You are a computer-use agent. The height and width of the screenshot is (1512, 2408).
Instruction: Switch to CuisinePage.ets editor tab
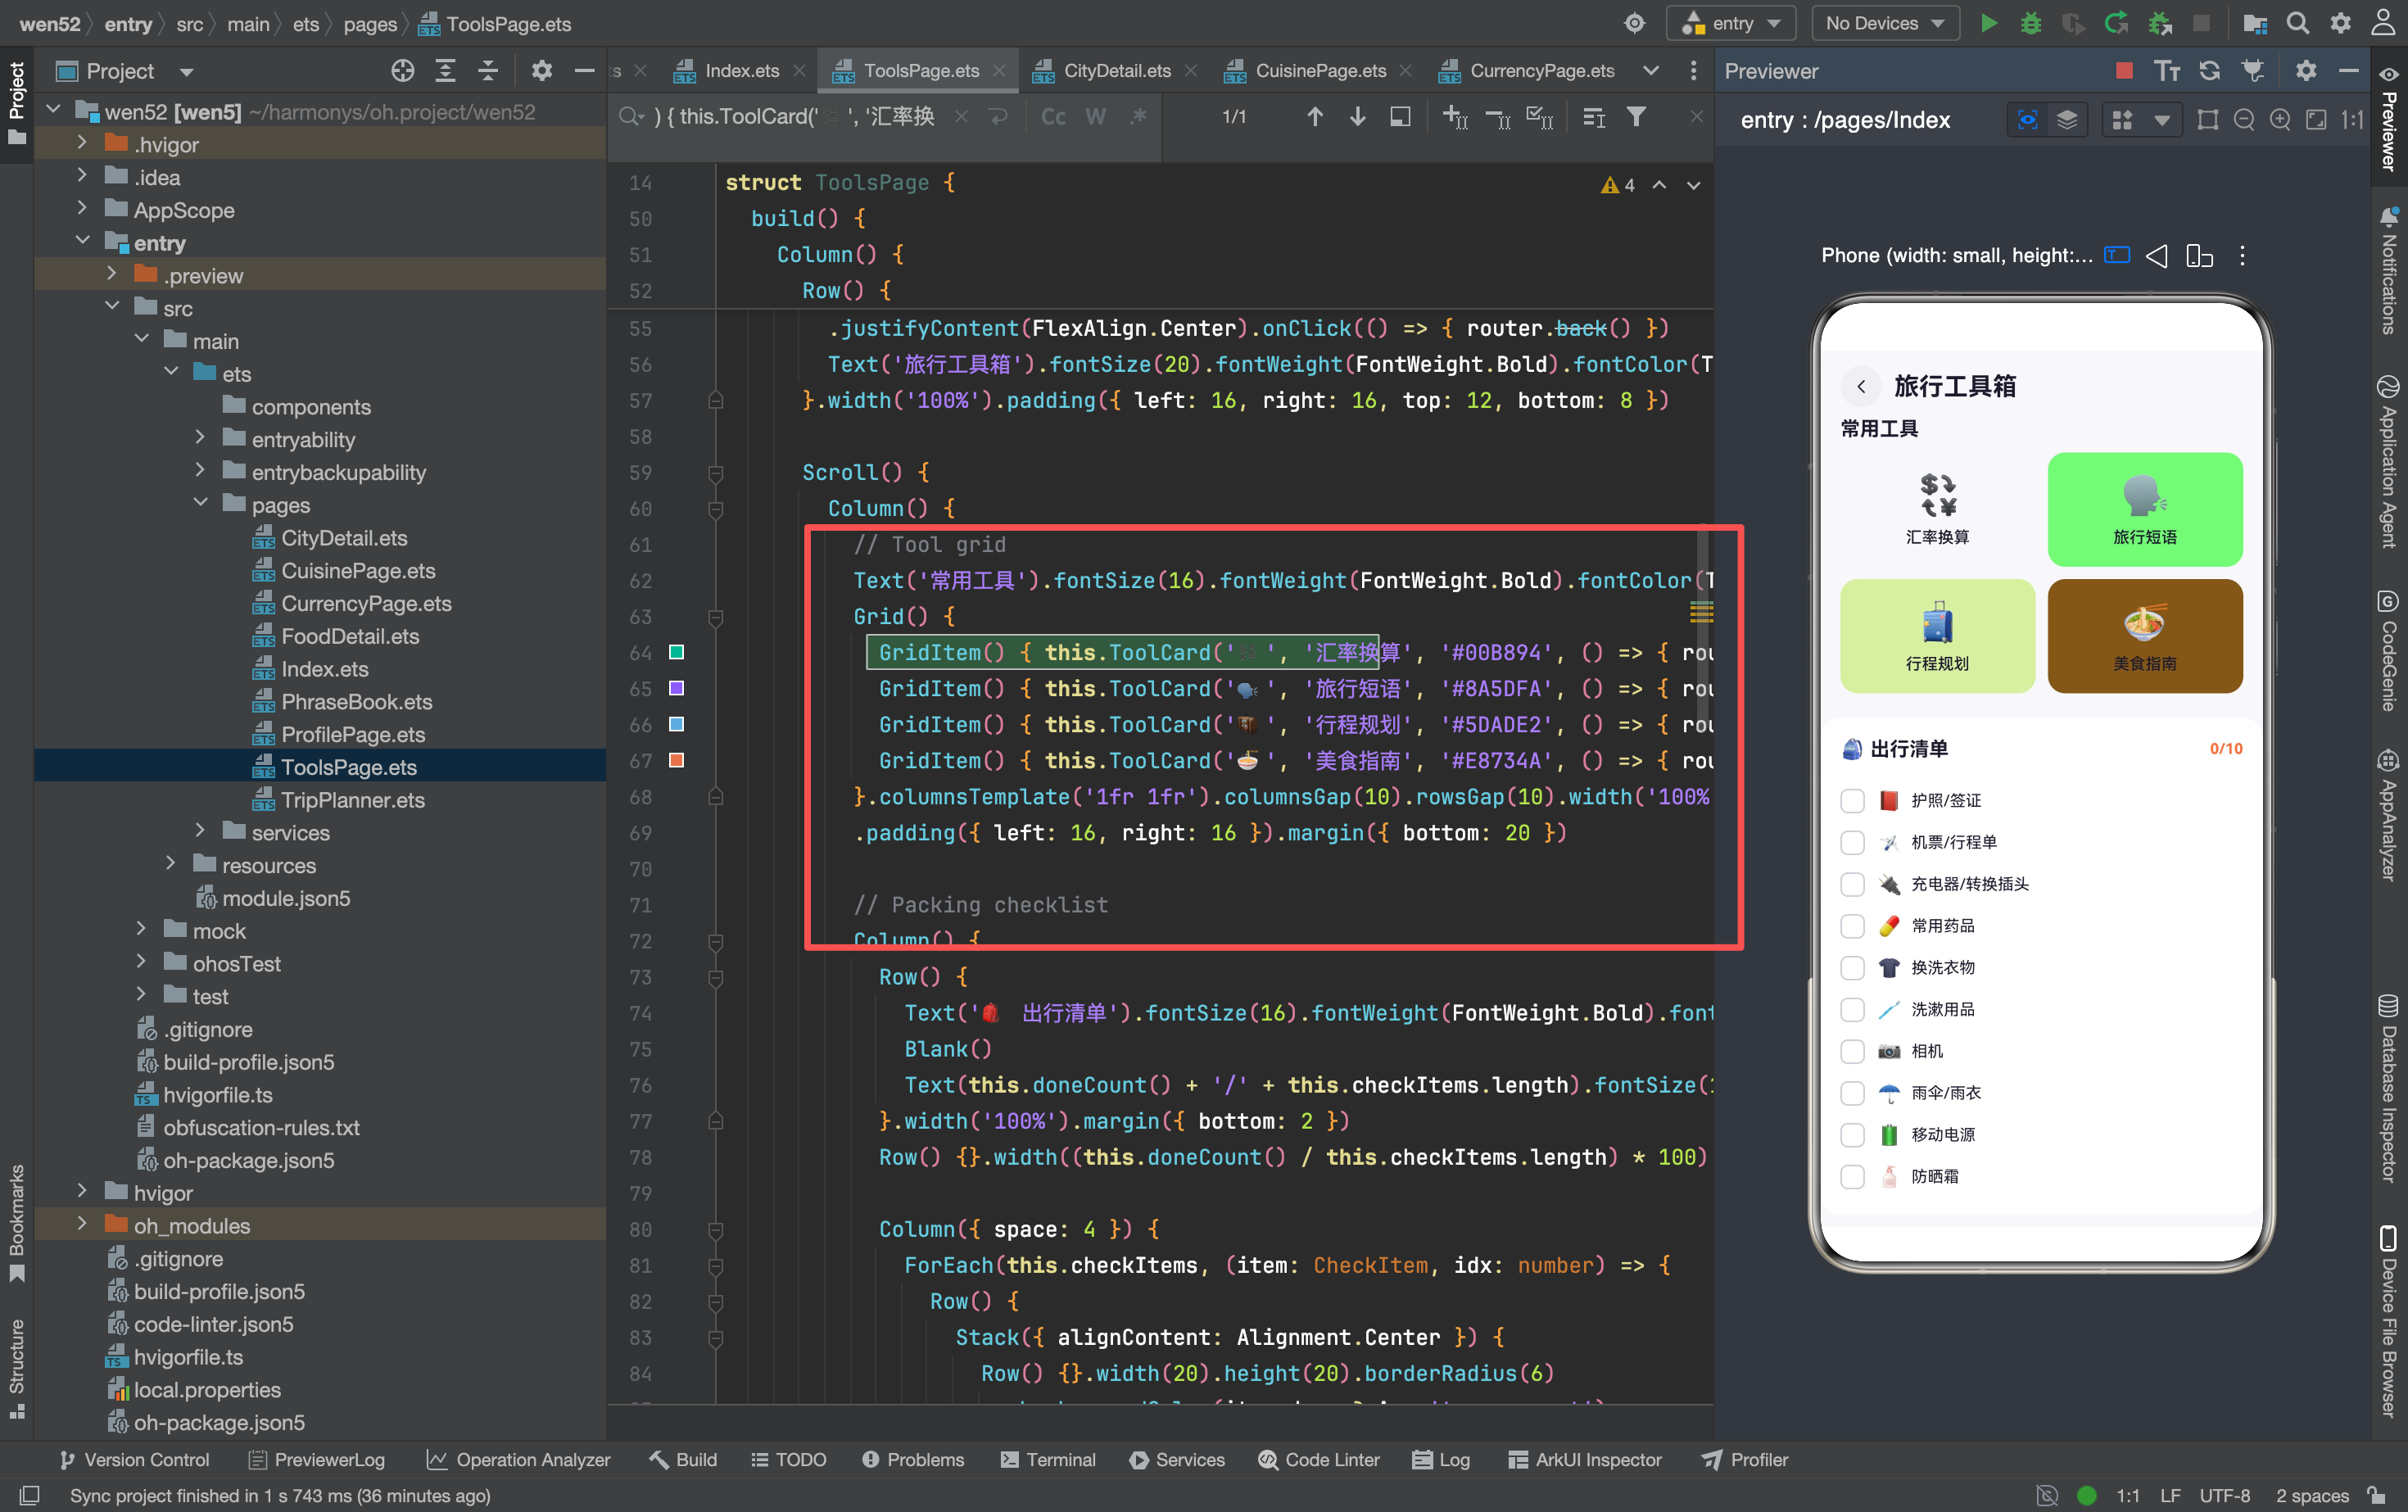(1320, 70)
